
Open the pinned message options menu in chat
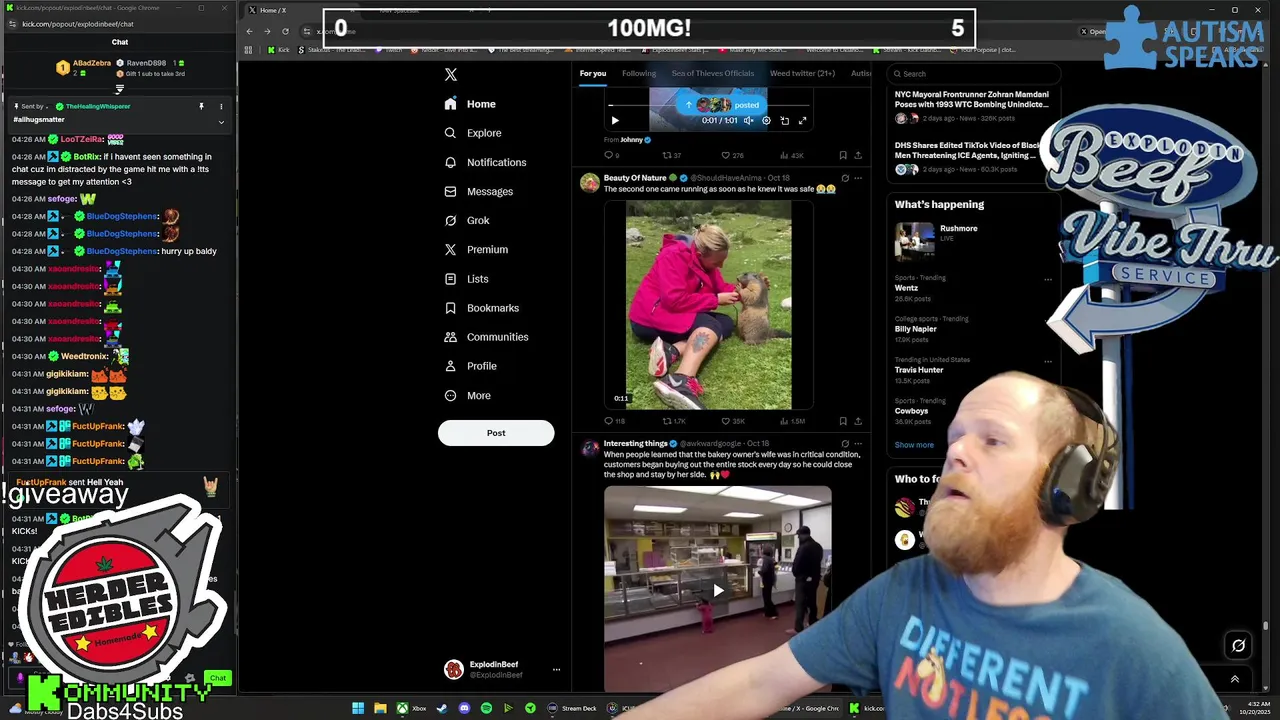click(x=221, y=106)
